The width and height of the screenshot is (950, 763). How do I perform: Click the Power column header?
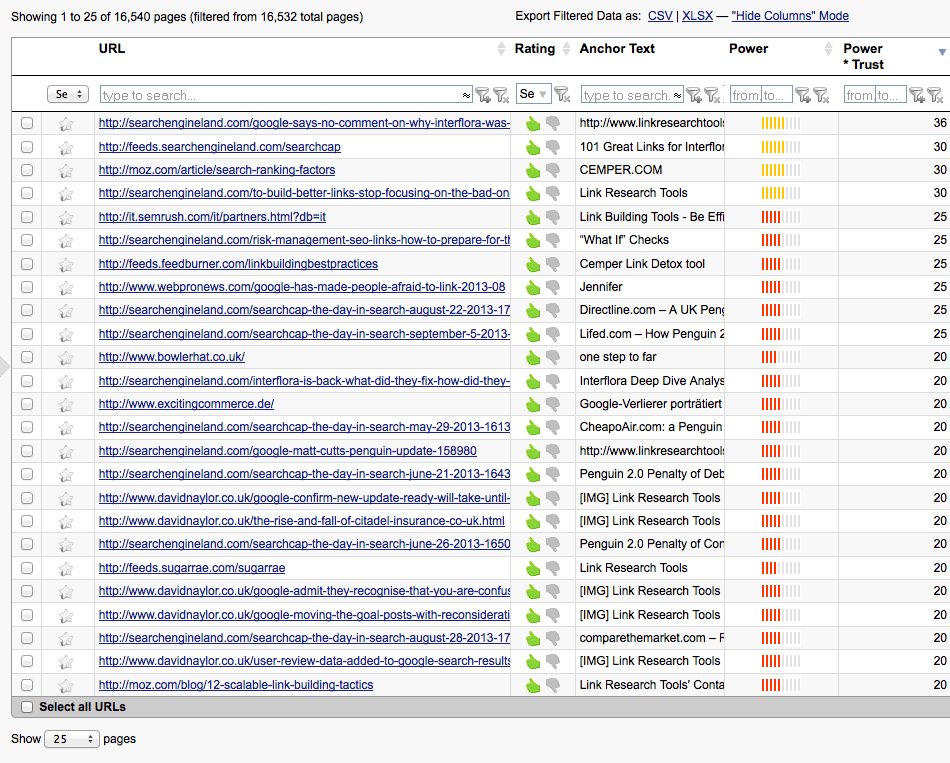(748, 48)
